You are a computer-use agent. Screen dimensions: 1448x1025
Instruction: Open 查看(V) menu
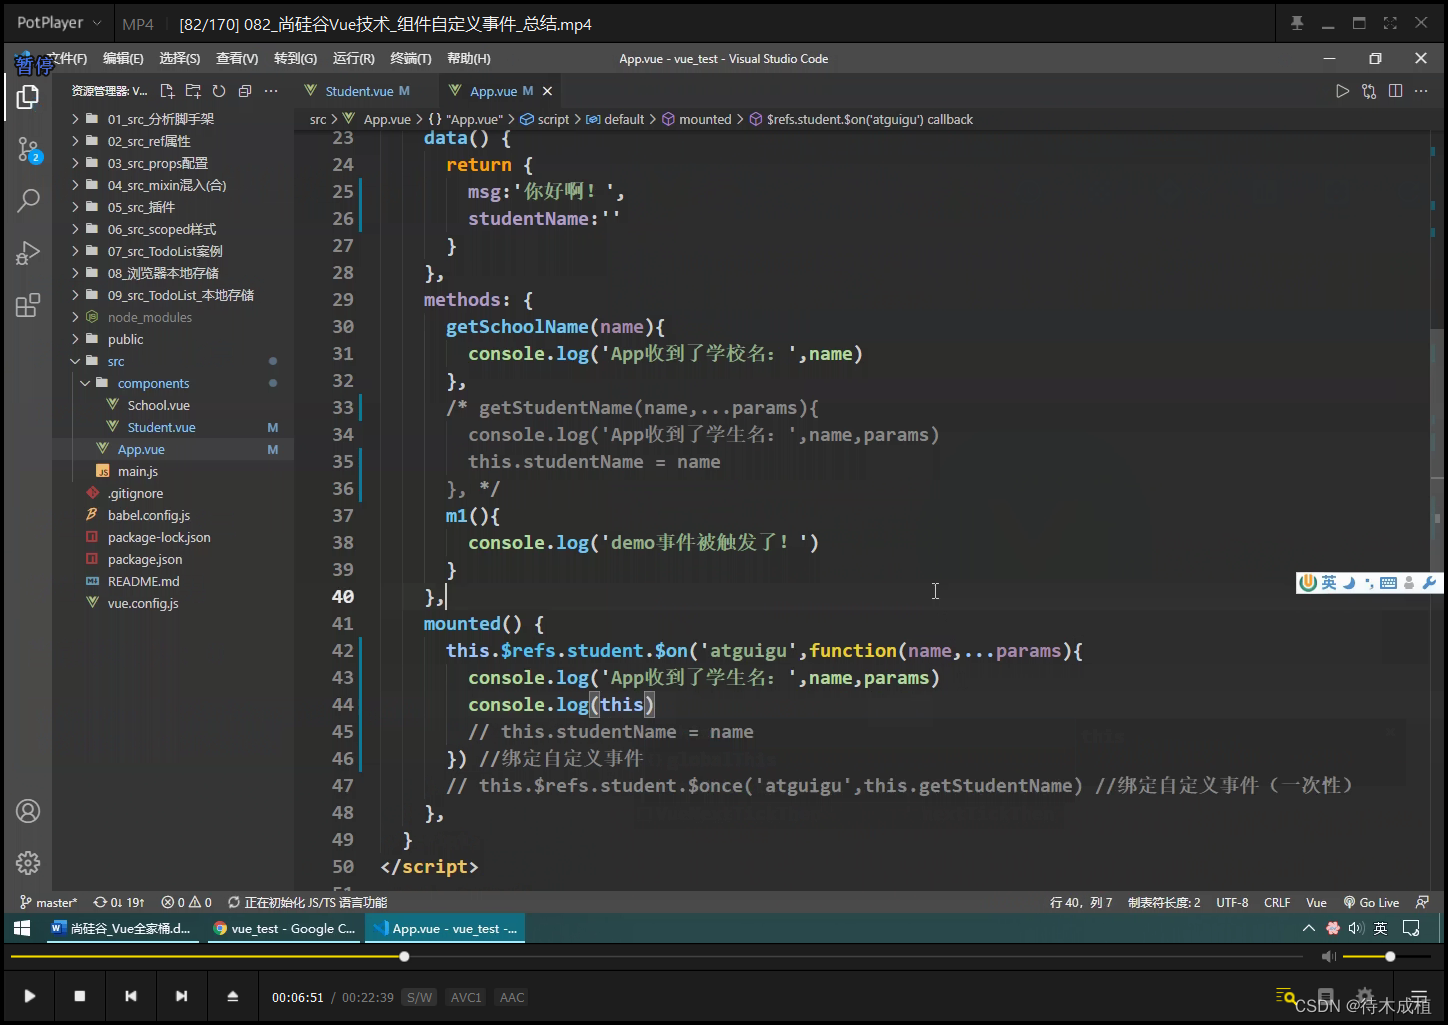pos(237,59)
